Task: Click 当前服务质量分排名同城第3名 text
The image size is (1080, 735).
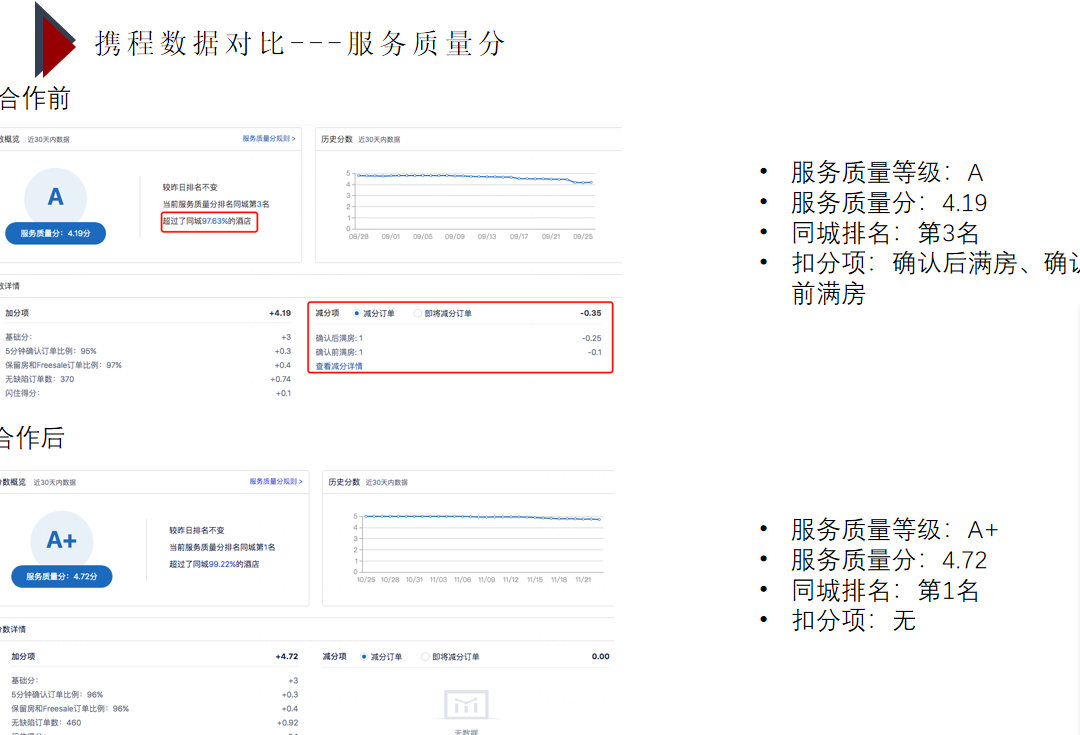Action: pos(216,204)
